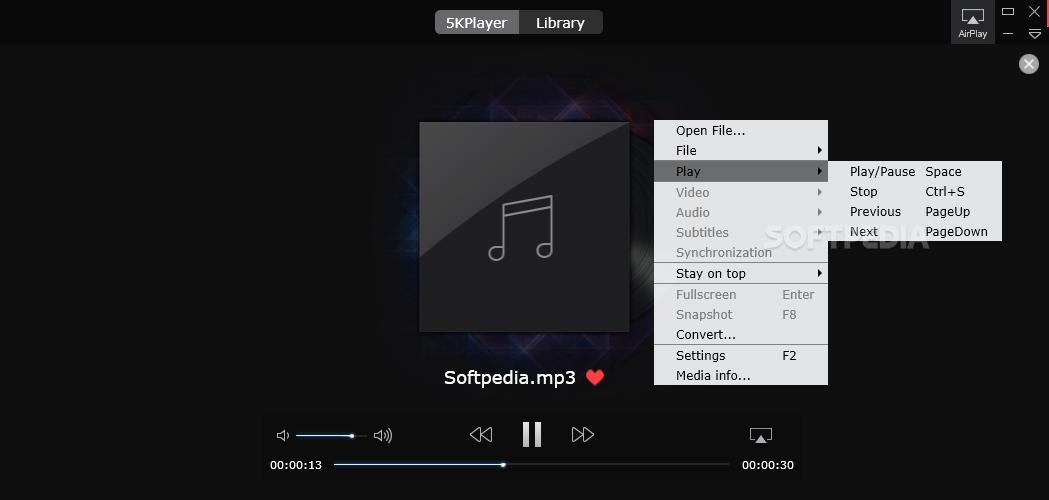Expand the File submenu
Viewport: 1049px width, 500px height.
click(741, 151)
